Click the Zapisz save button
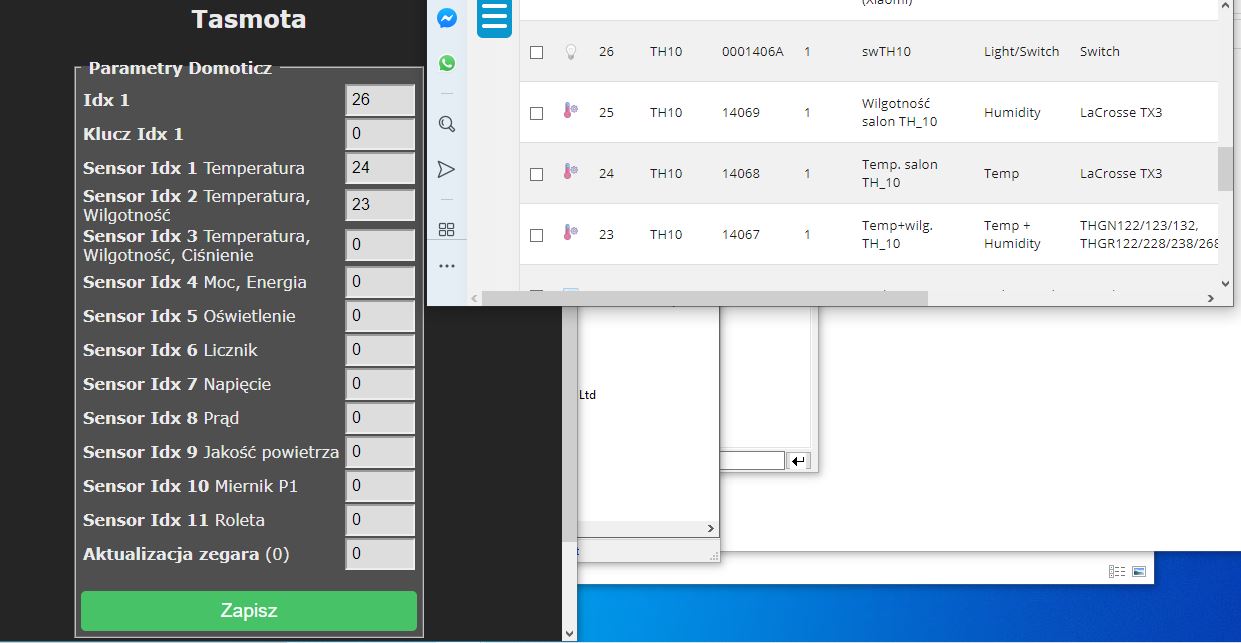This screenshot has width=1241, height=643. coord(249,610)
